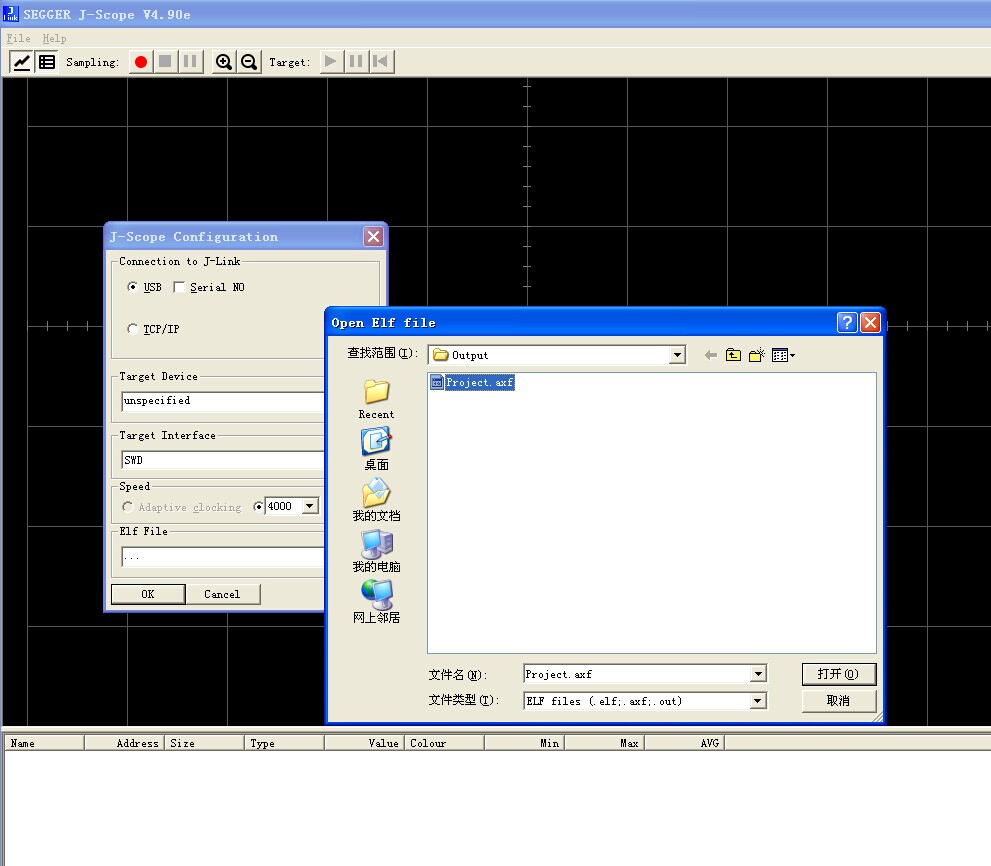991x866 pixels.
Task: Click the Target Device input field
Action: (222, 401)
